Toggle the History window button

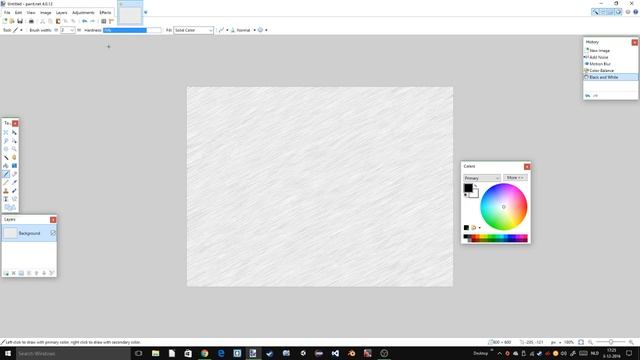602,12
